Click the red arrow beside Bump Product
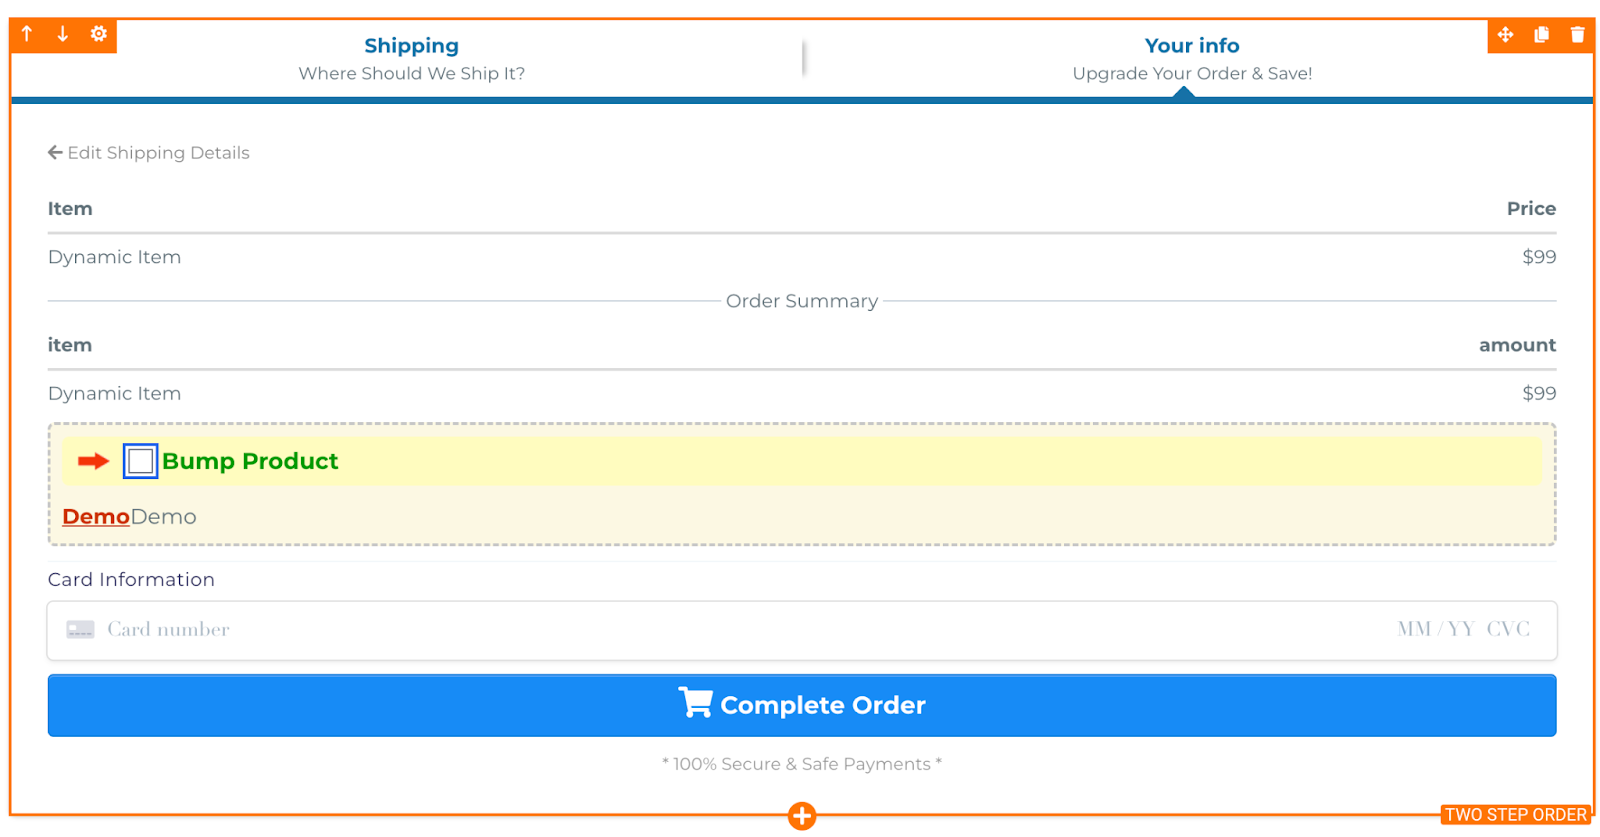1600x837 pixels. pyautogui.click(x=93, y=461)
